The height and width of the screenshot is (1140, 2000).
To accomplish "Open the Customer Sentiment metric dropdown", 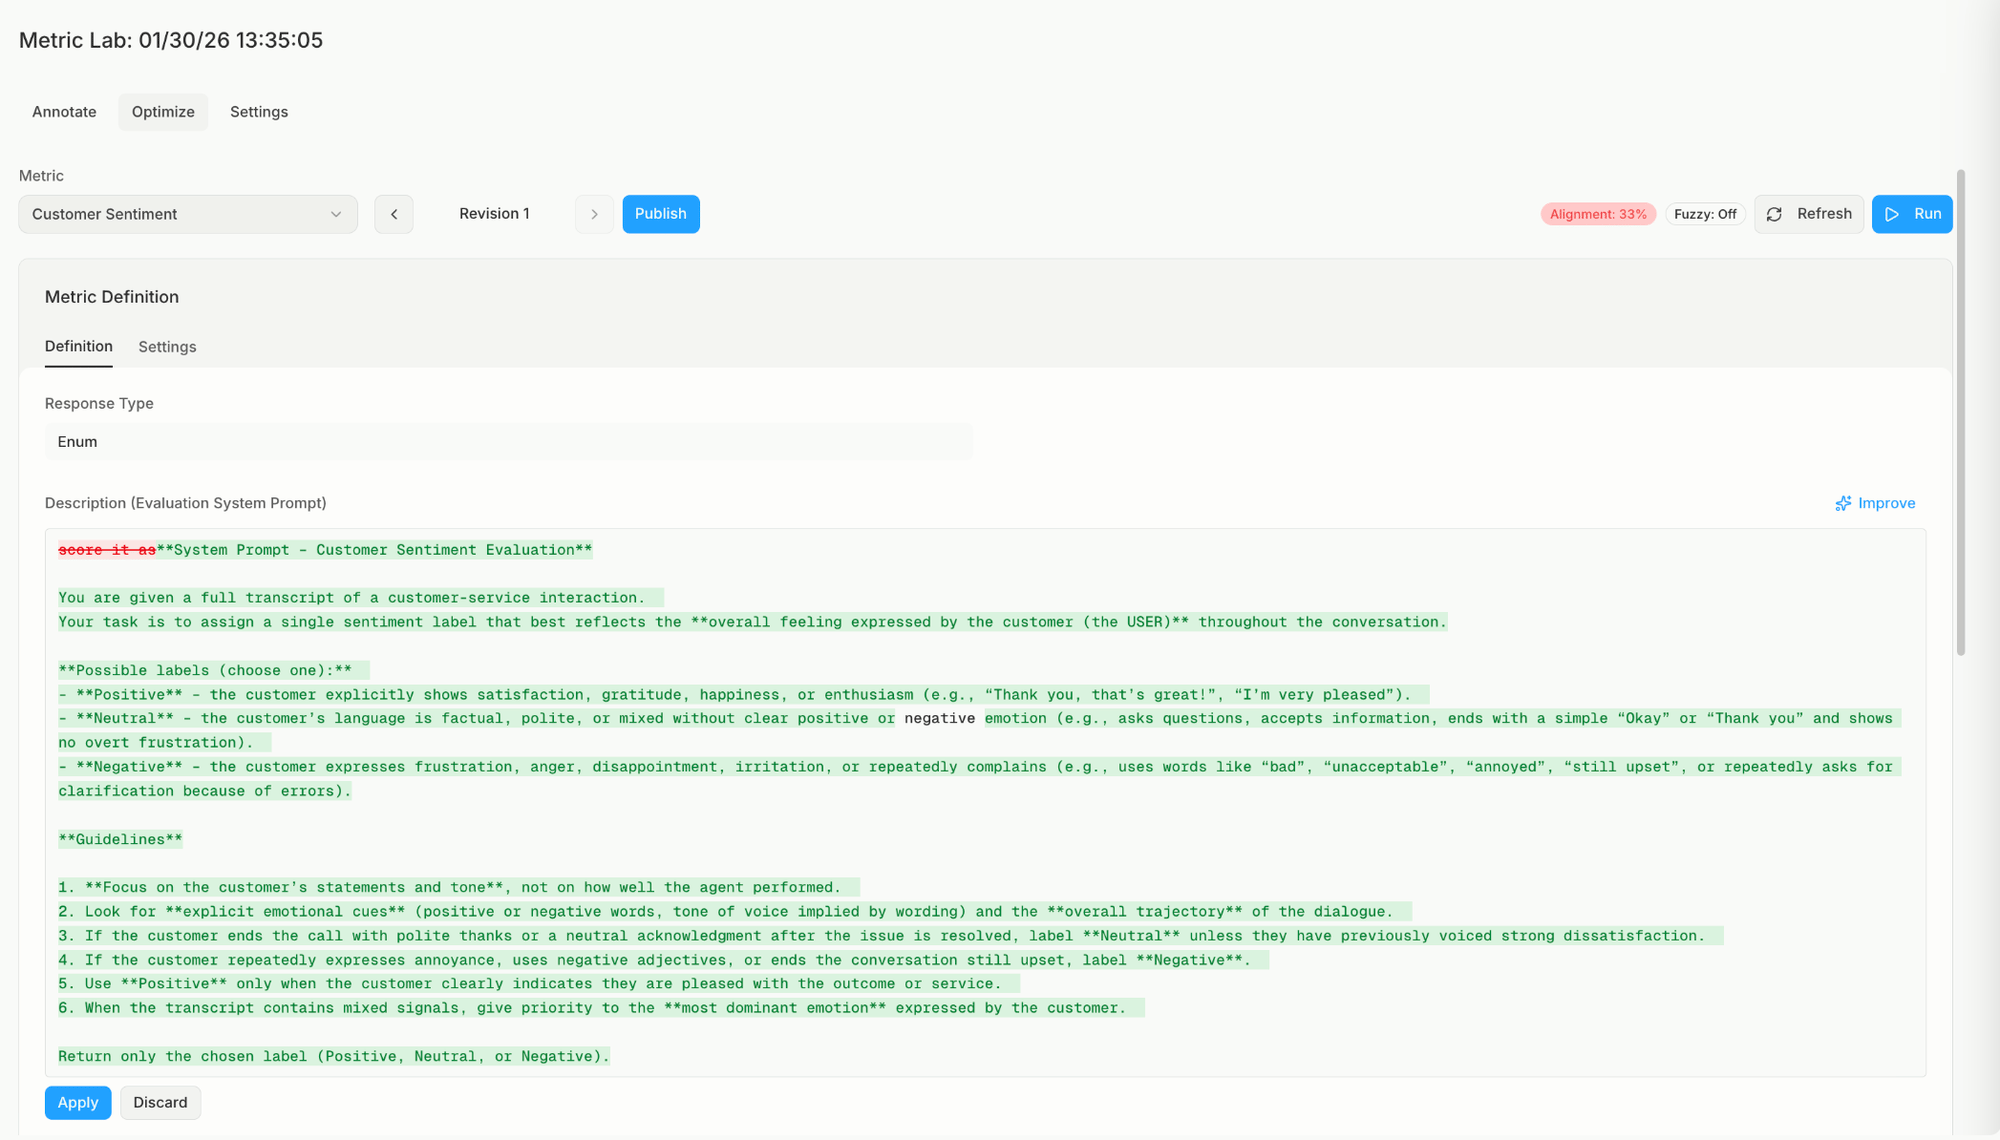I will [x=188, y=214].
